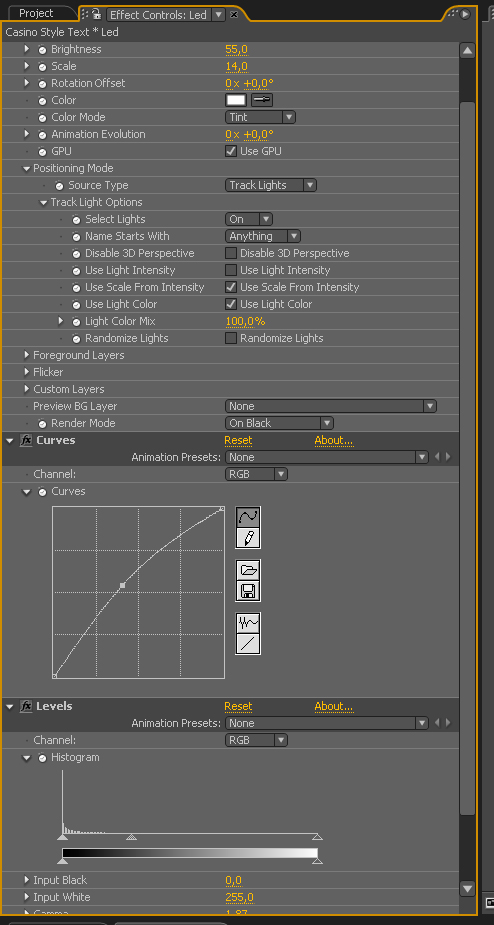This screenshot has height=925, width=494.
Task: Select the pencil draw-curve tool
Action: point(248,537)
